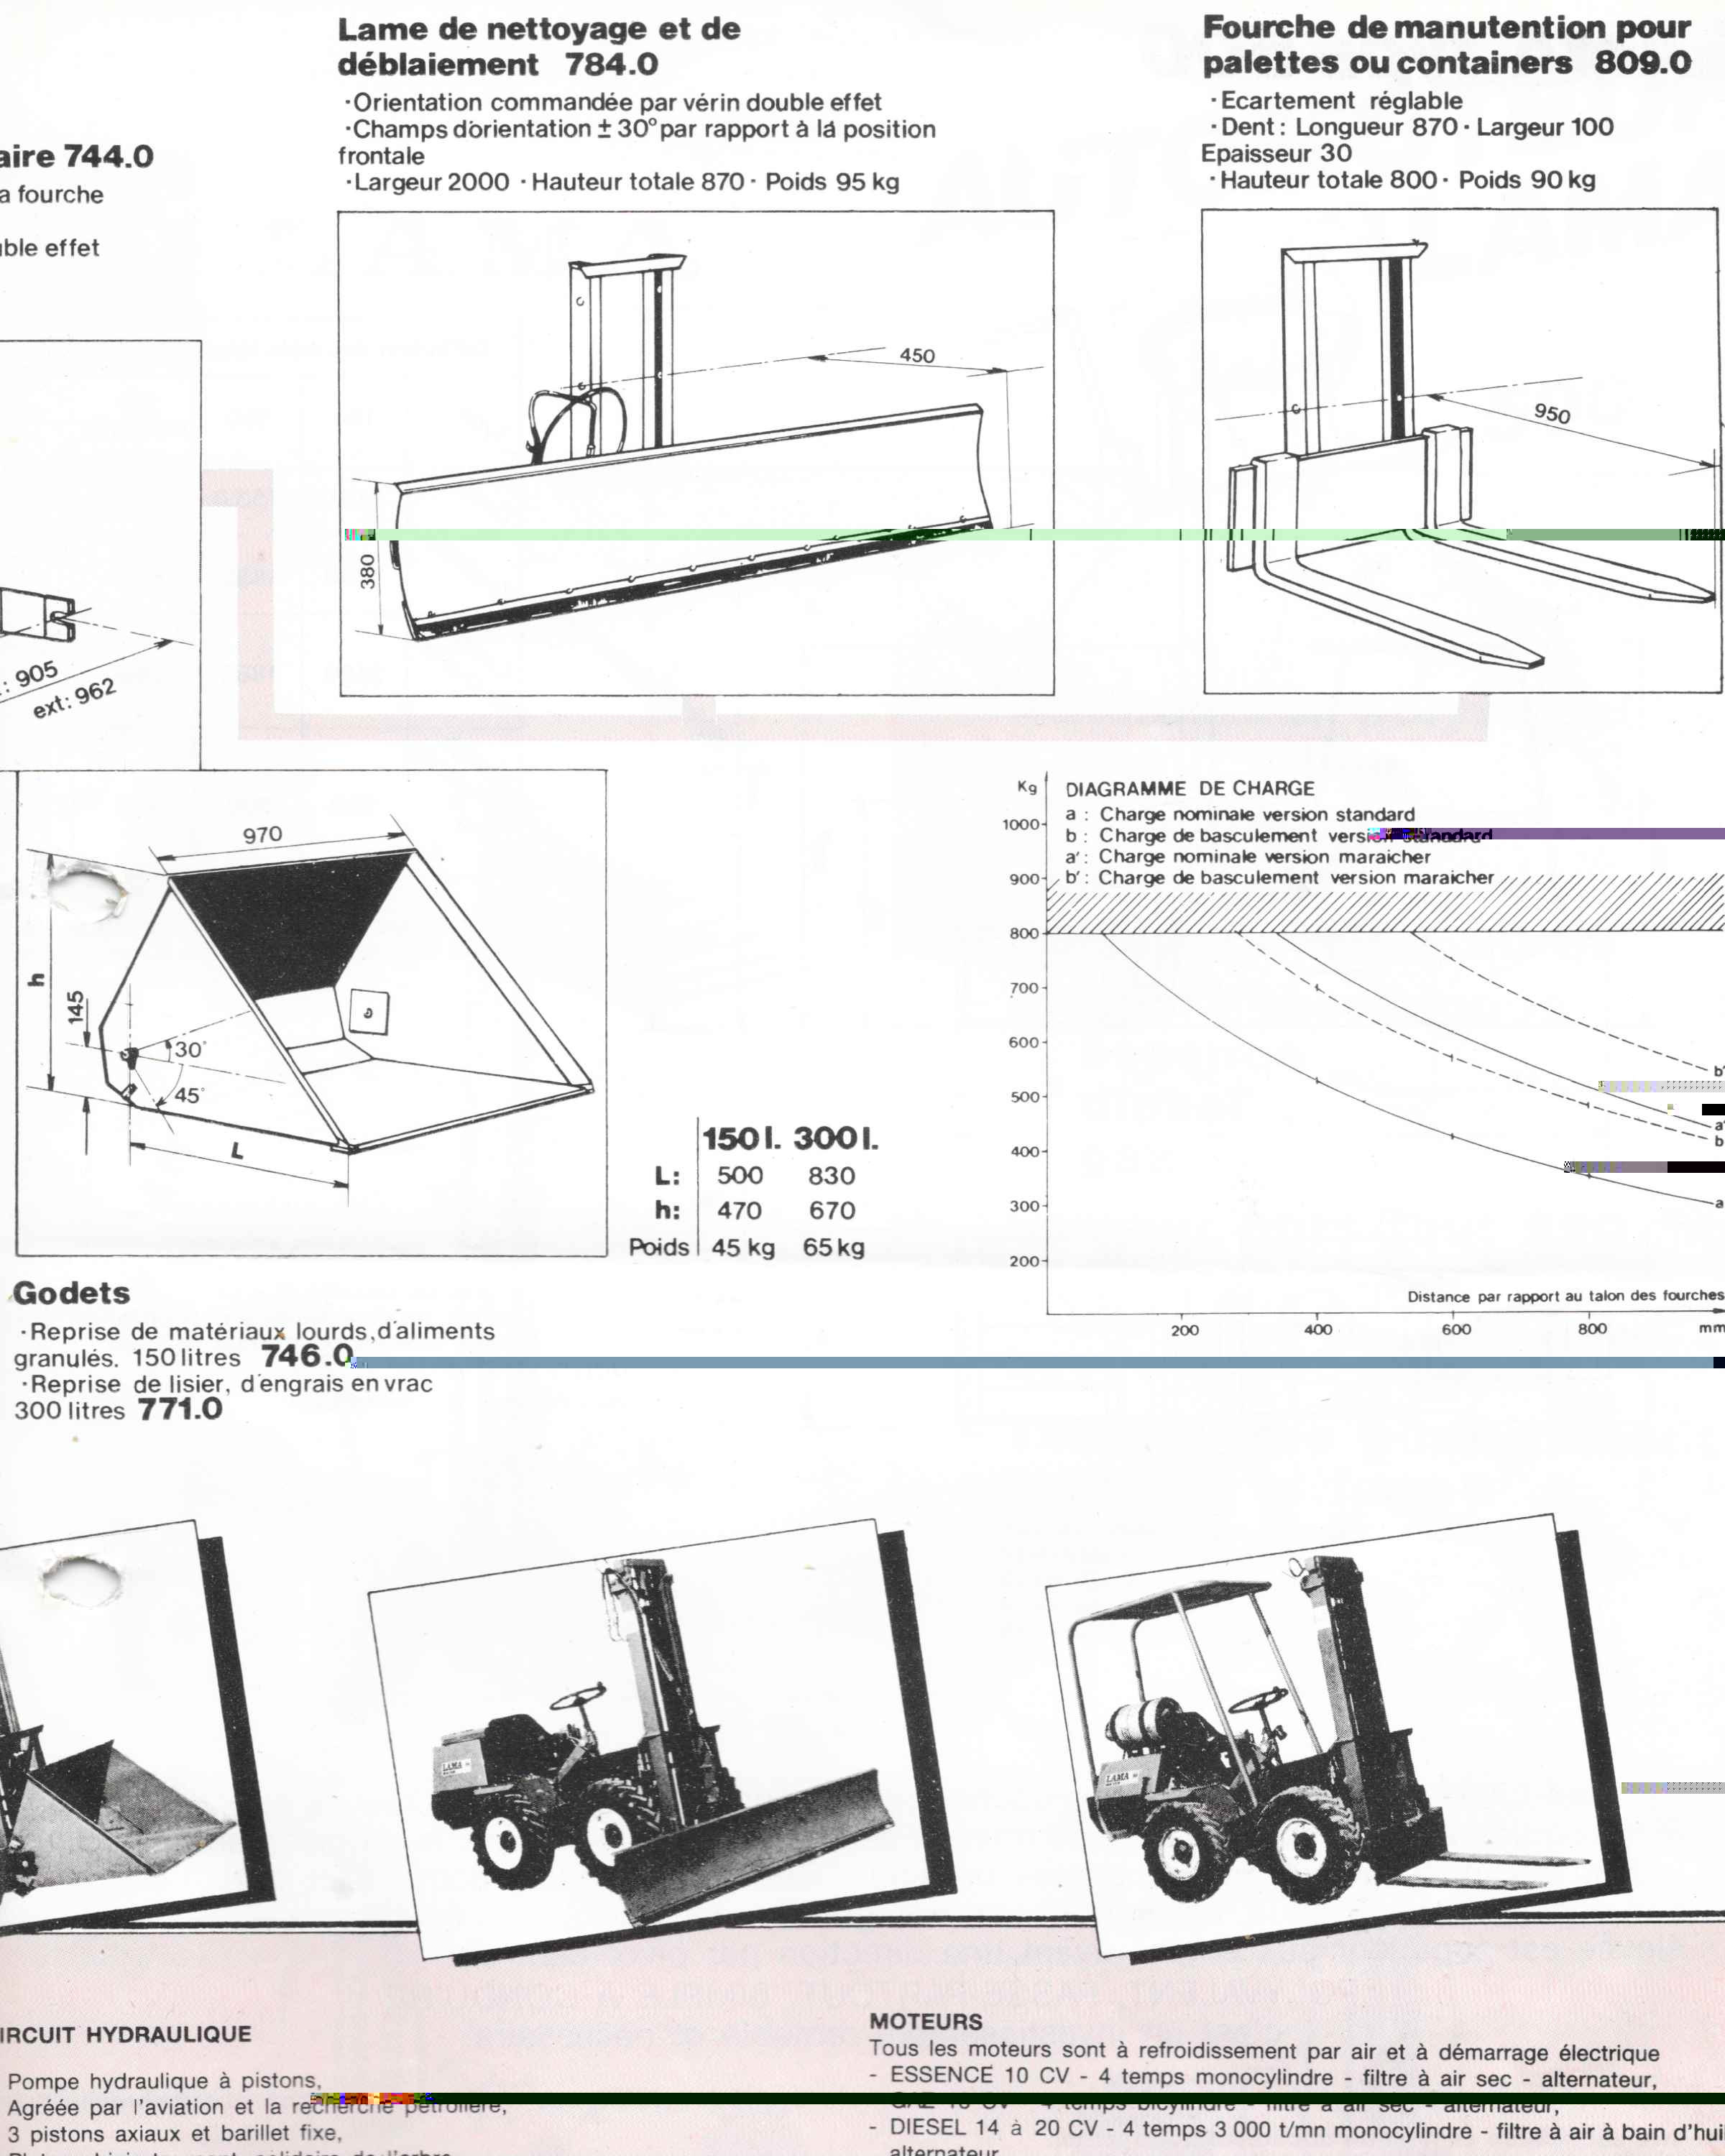
Task: Select legend "b' : Charge de basculement version maraîcher"
Action: point(1279,877)
